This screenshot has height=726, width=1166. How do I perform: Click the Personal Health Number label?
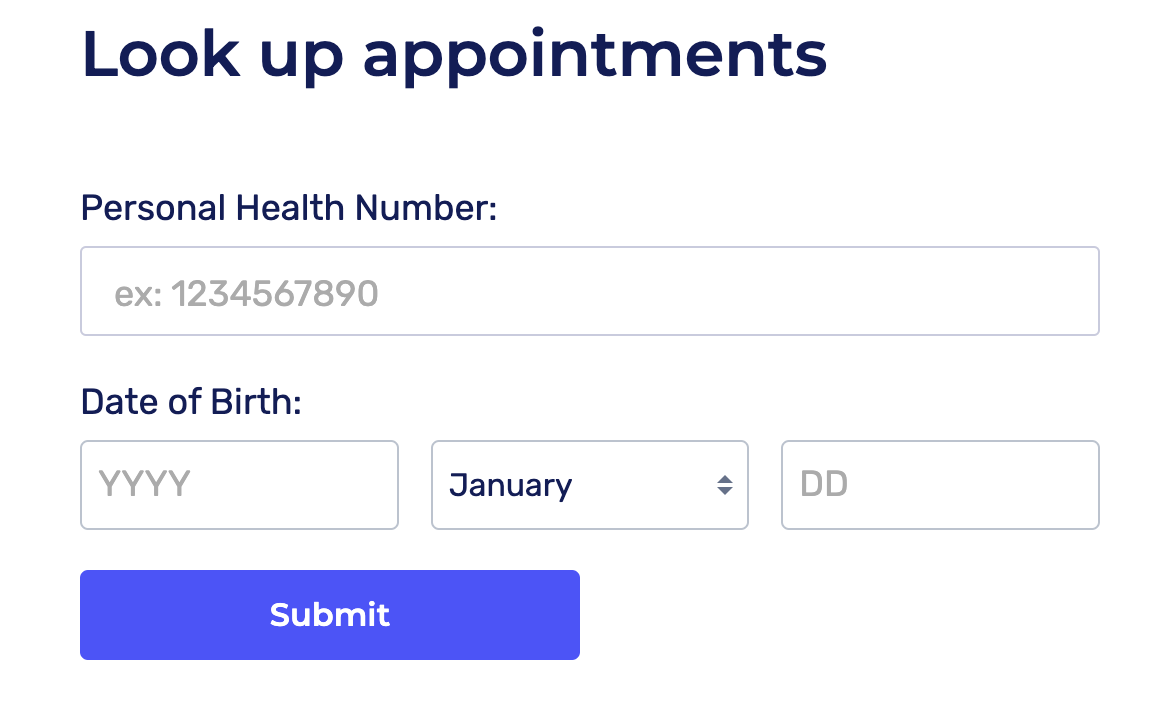click(288, 209)
